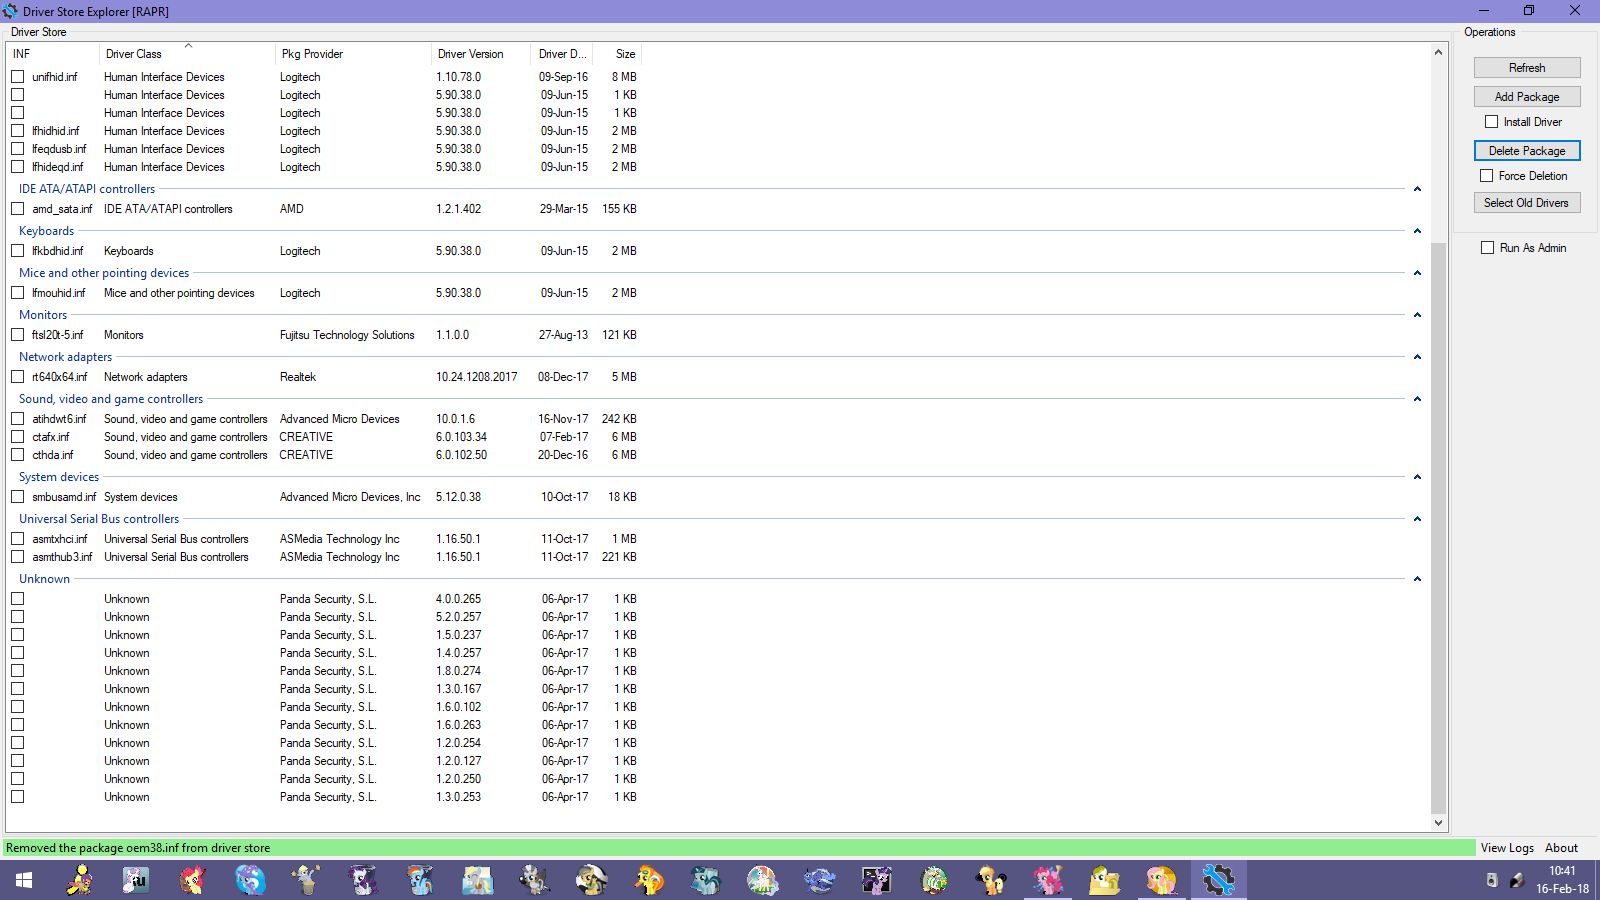Enable the Install Driver option
This screenshot has height=900, width=1600.
(1492, 122)
